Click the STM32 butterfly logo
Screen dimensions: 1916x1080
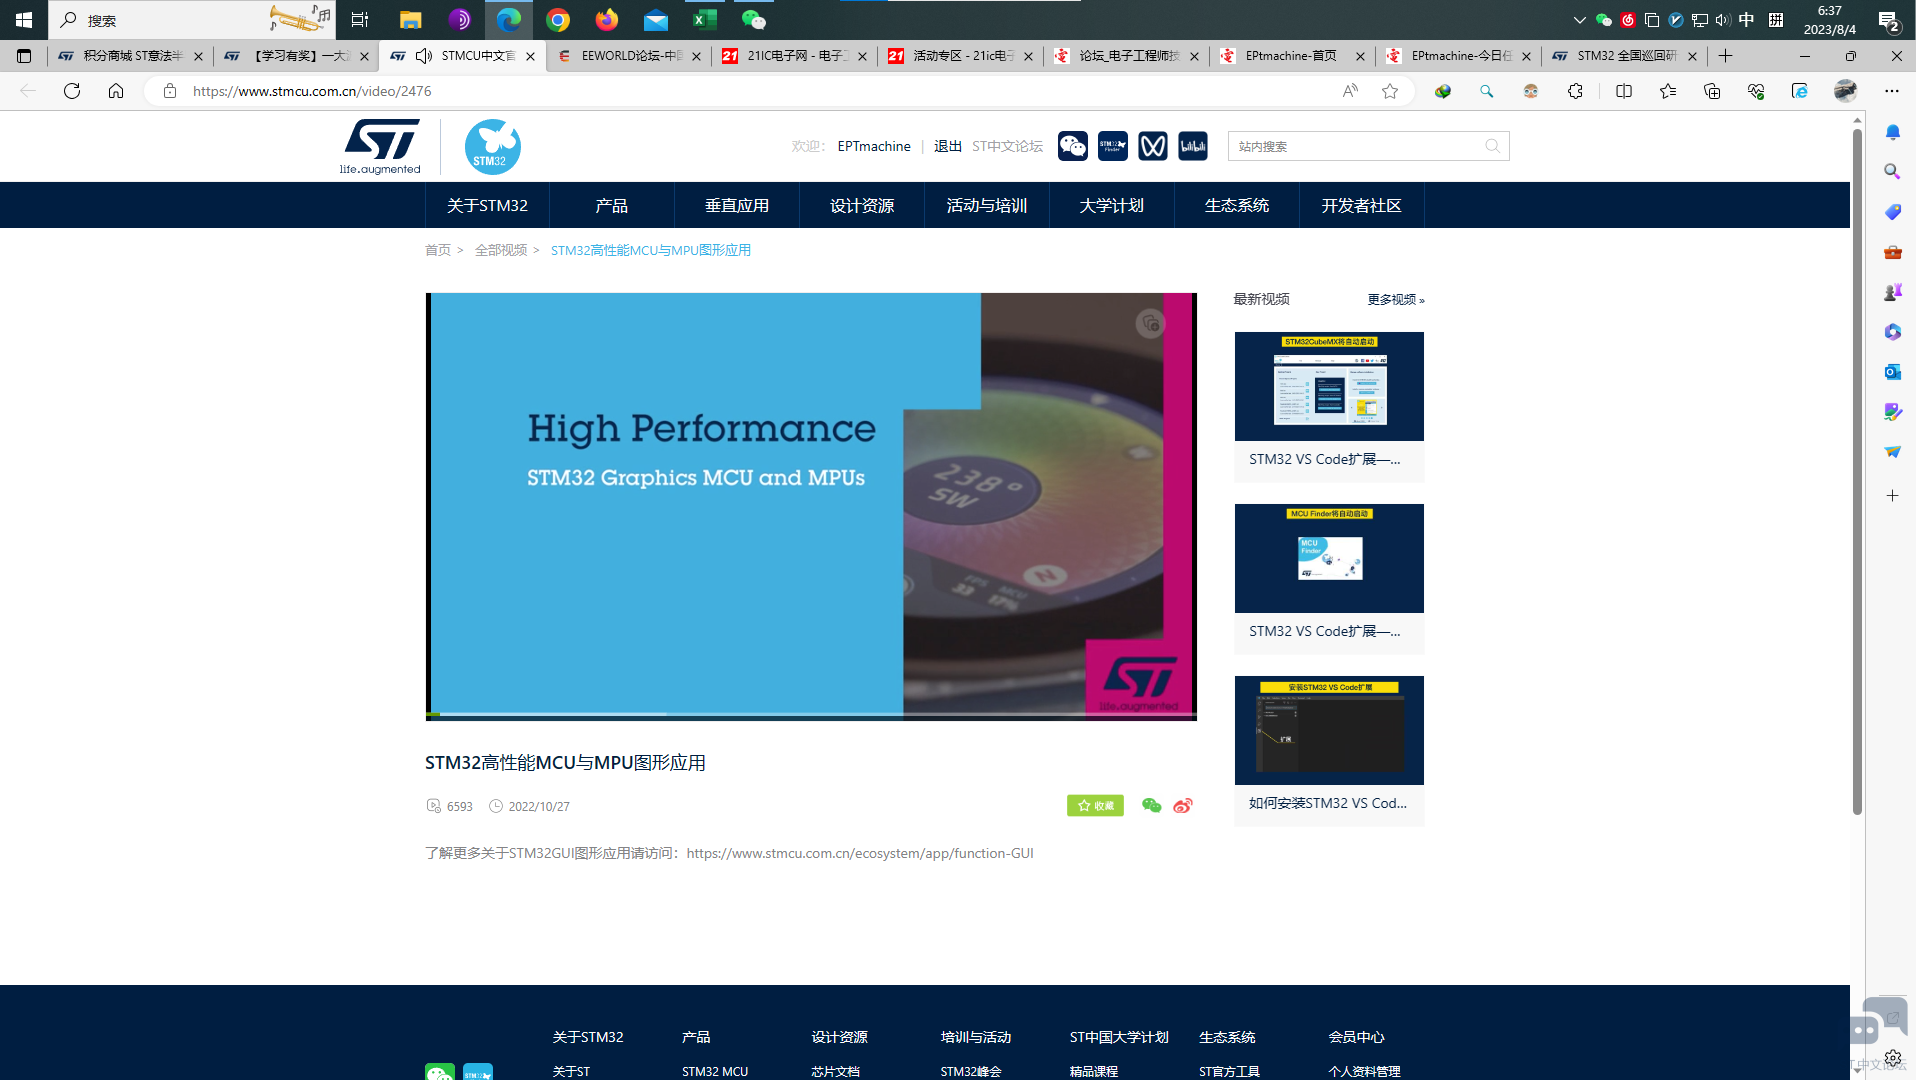click(492, 147)
